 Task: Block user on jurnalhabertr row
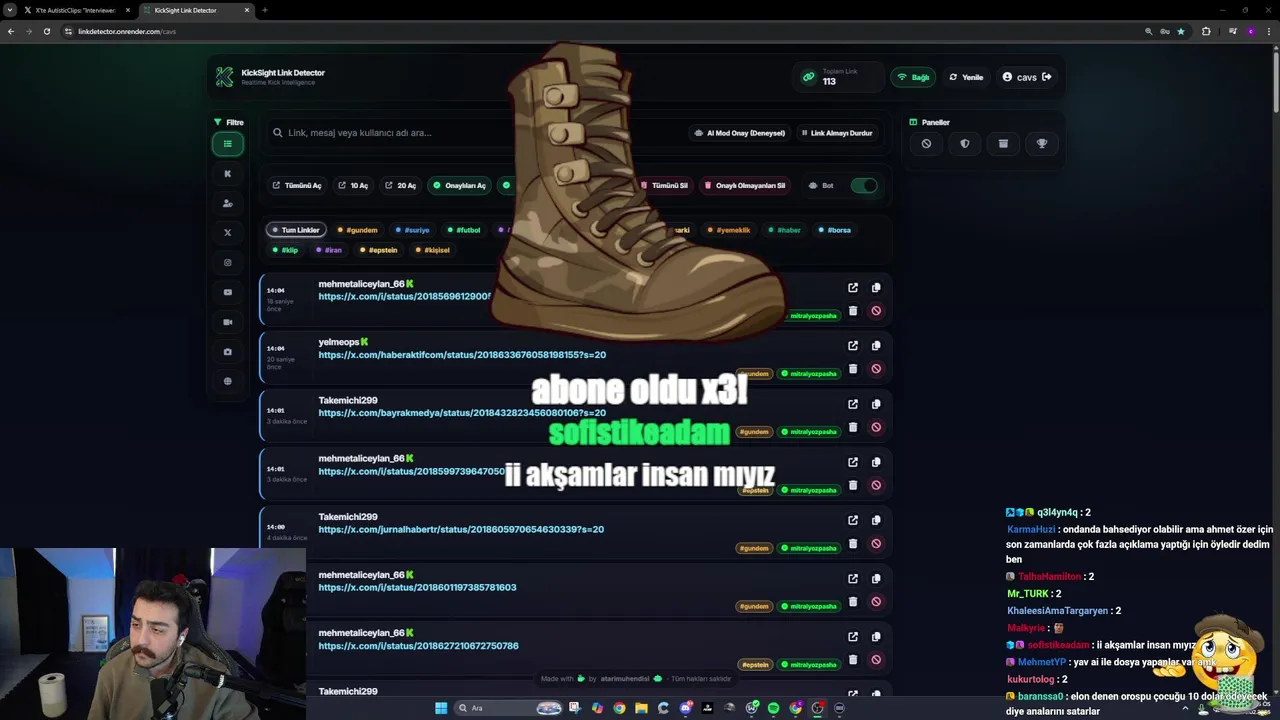click(x=876, y=543)
